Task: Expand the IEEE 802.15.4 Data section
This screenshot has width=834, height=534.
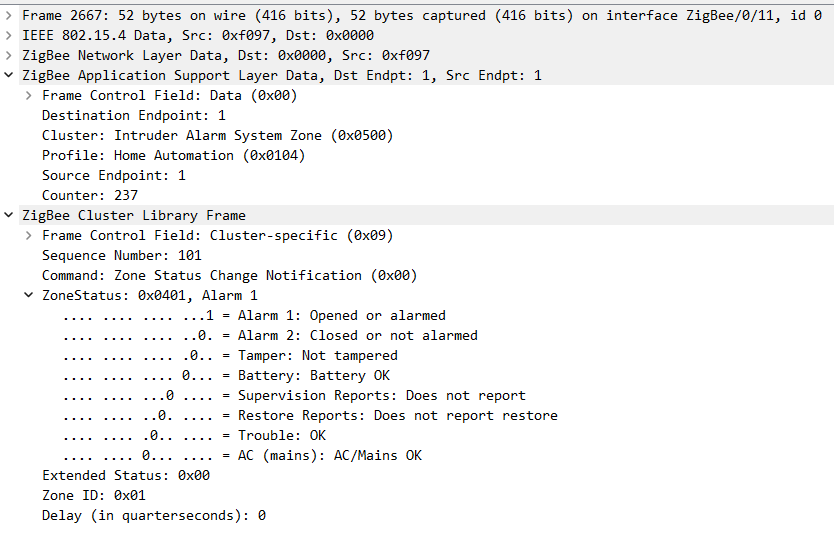Action: click(10, 36)
